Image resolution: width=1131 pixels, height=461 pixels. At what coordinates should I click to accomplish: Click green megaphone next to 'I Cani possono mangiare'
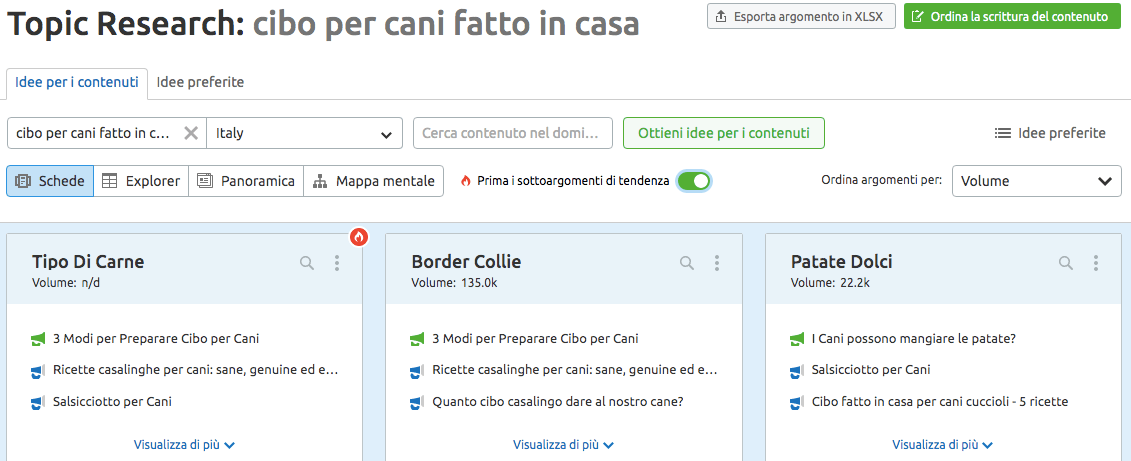[x=796, y=339]
